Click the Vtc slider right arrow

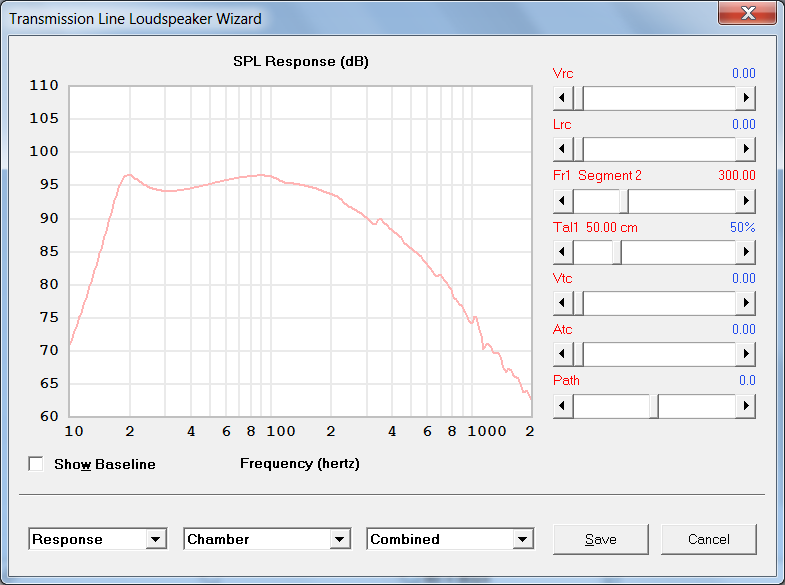click(x=745, y=303)
